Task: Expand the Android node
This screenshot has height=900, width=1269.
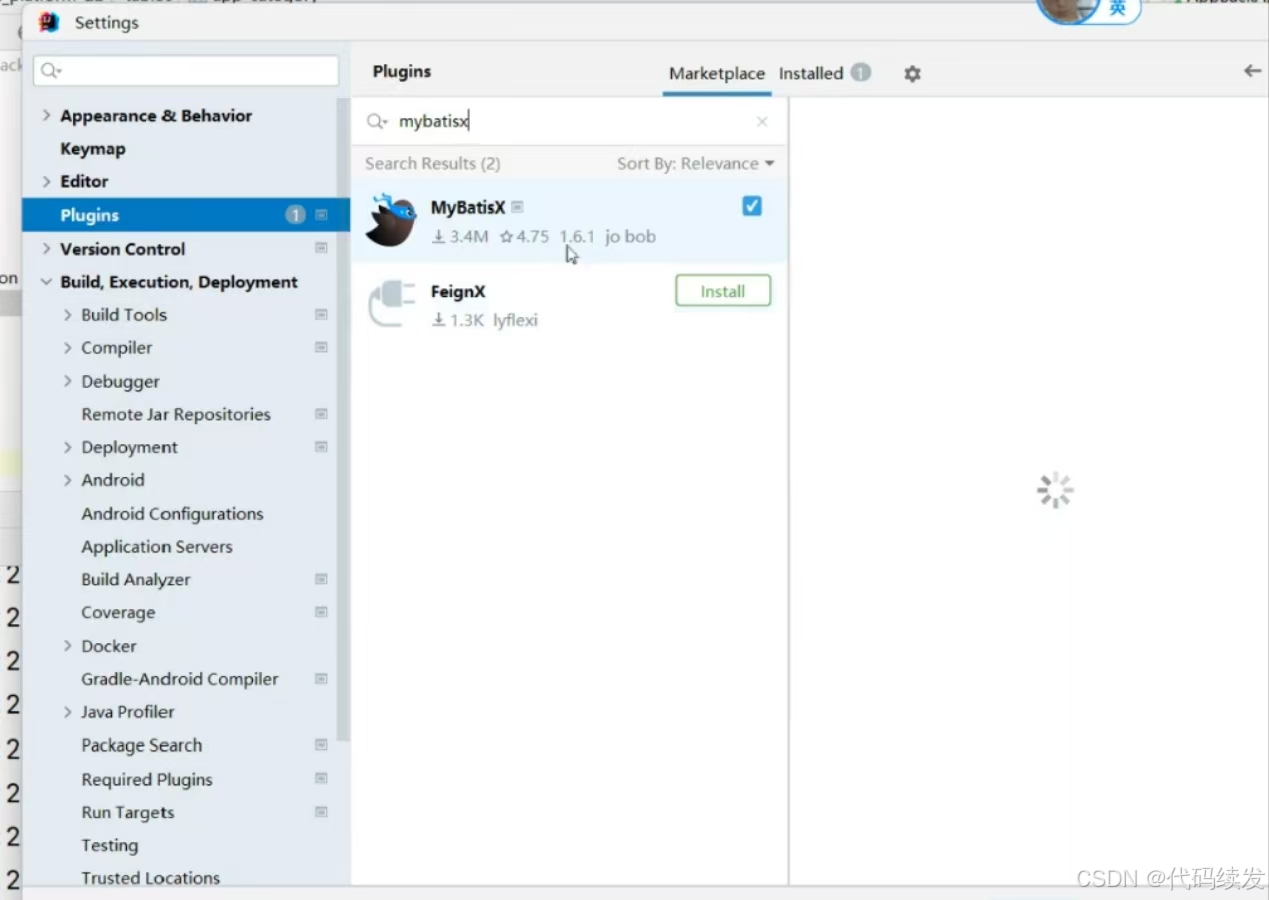Action: point(68,480)
